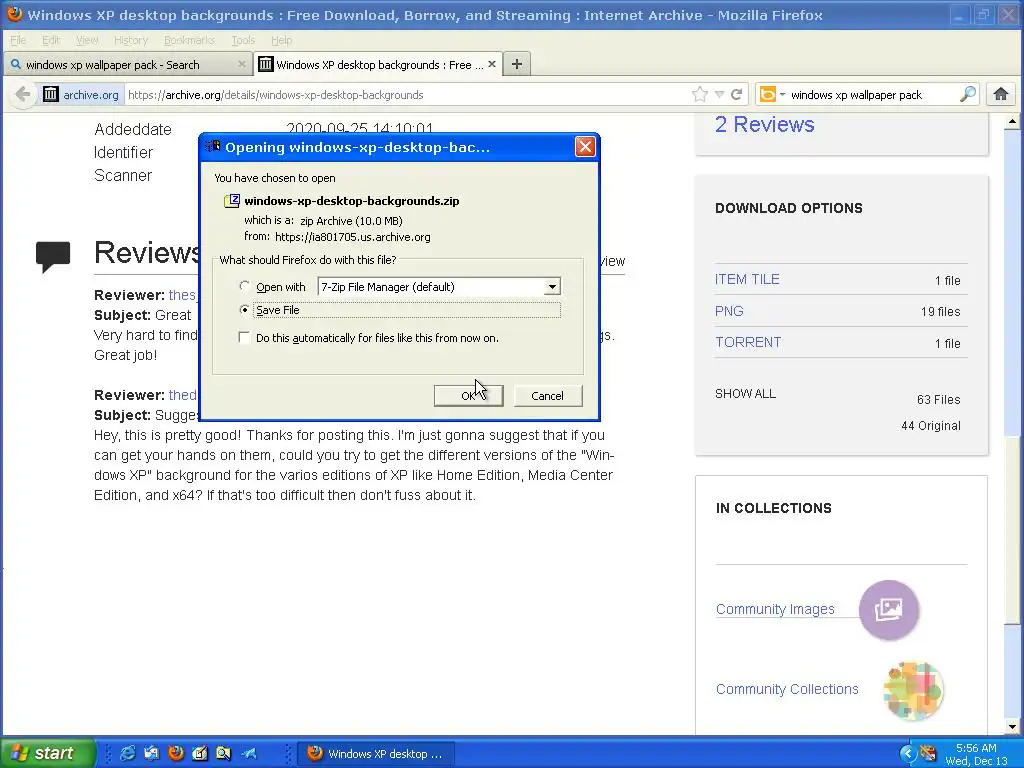This screenshot has height=768, width=1024.
Task: Go to the Firefox home page icon
Action: coord(1001,95)
